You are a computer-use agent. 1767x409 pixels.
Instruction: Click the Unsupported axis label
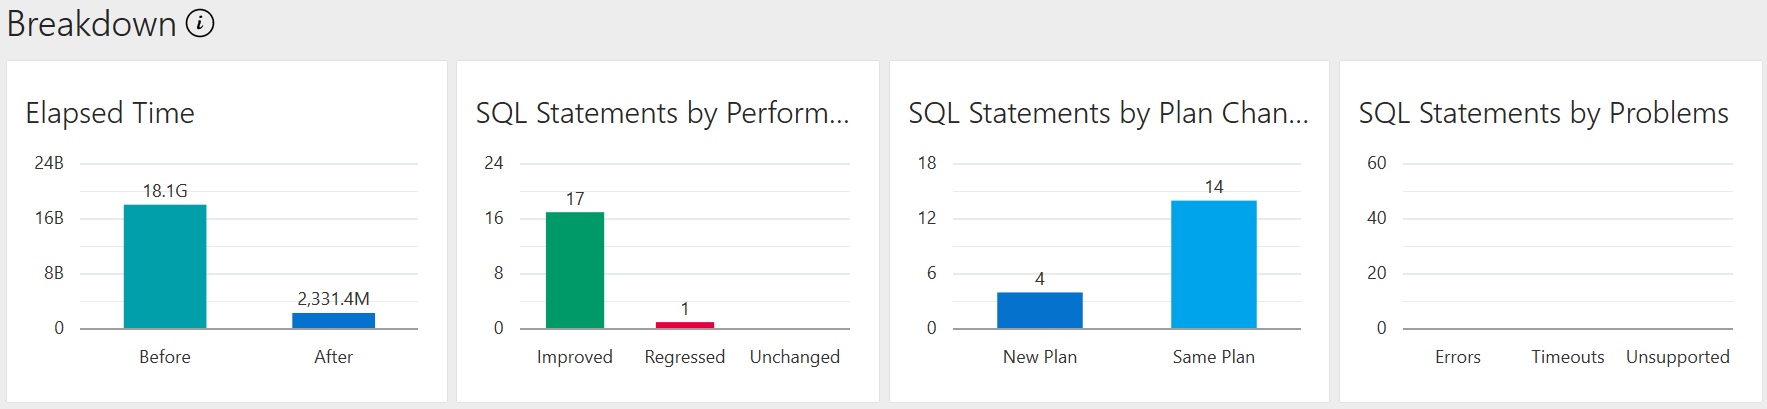pyautogui.click(x=1678, y=357)
